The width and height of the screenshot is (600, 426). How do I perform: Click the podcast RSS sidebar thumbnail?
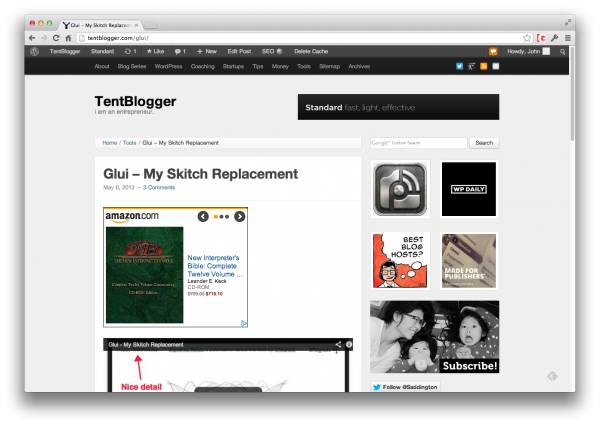[x=400, y=189]
